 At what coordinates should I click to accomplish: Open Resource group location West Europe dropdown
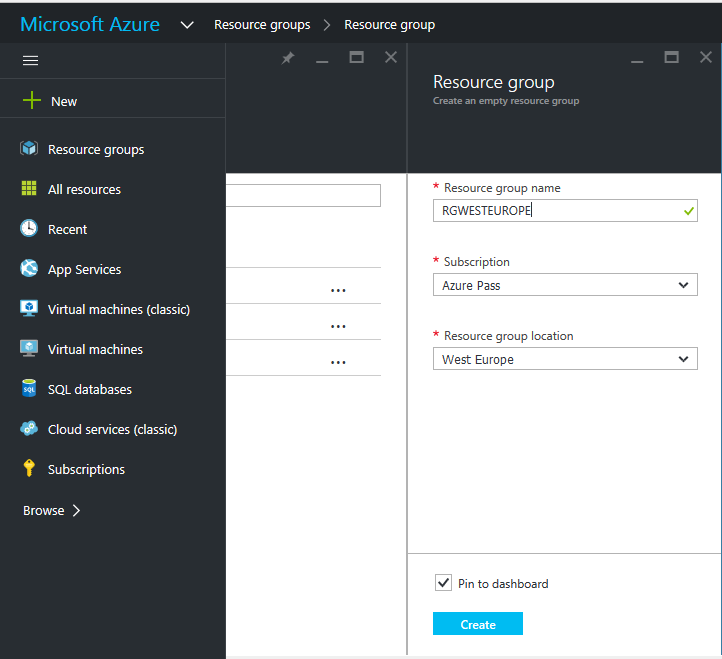[x=565, y=359]
